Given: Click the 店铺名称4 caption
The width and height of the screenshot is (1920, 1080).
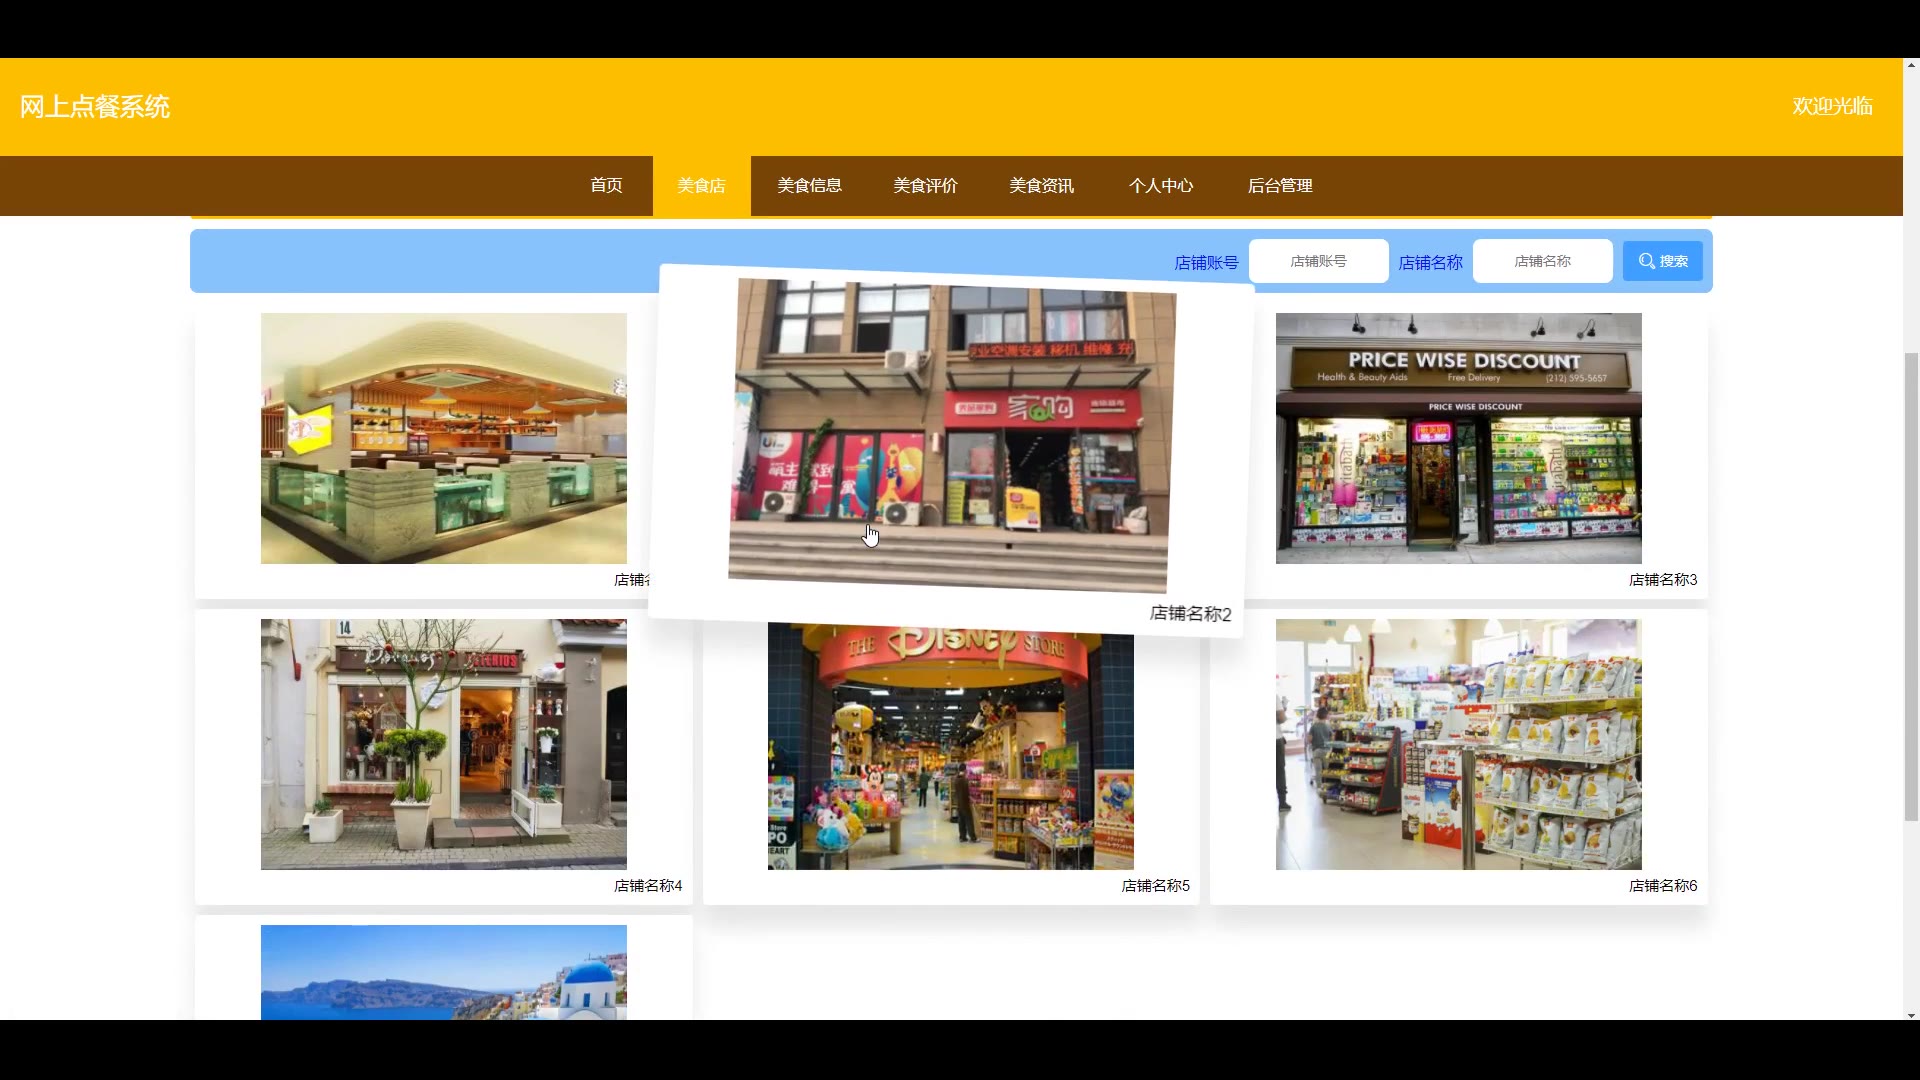Looking at the screenshot, I should point(648,886).
